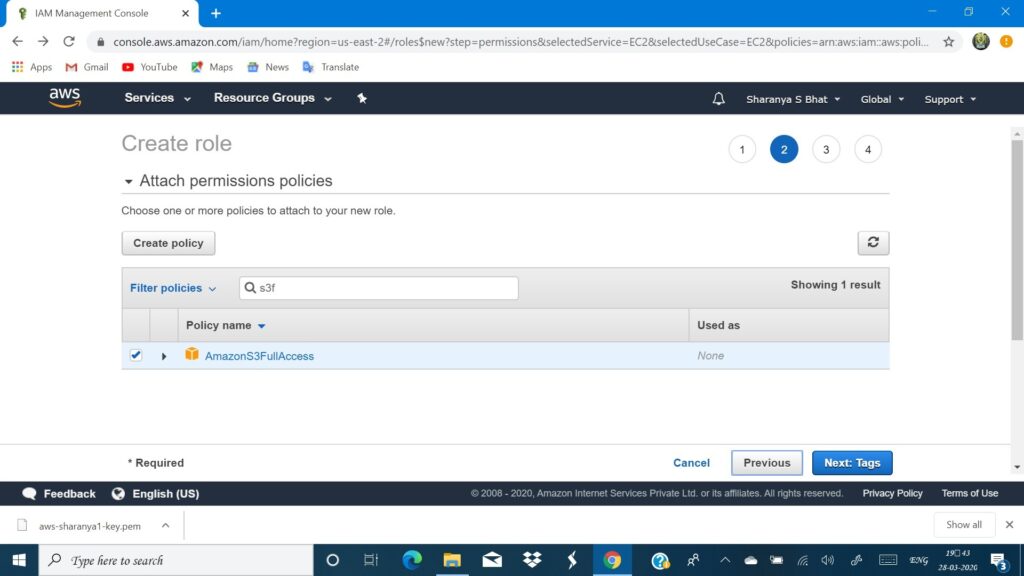Open the Privacy Policy link
This screenshot has width=1024, height=576.
tap(892, 493)
